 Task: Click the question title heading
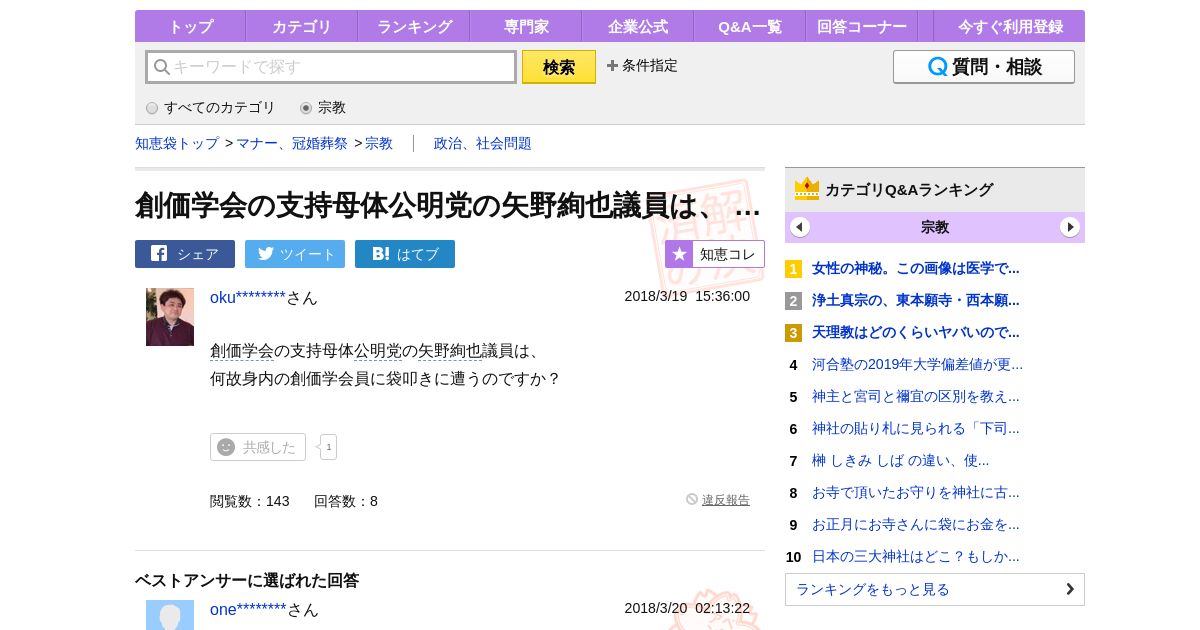448,205
